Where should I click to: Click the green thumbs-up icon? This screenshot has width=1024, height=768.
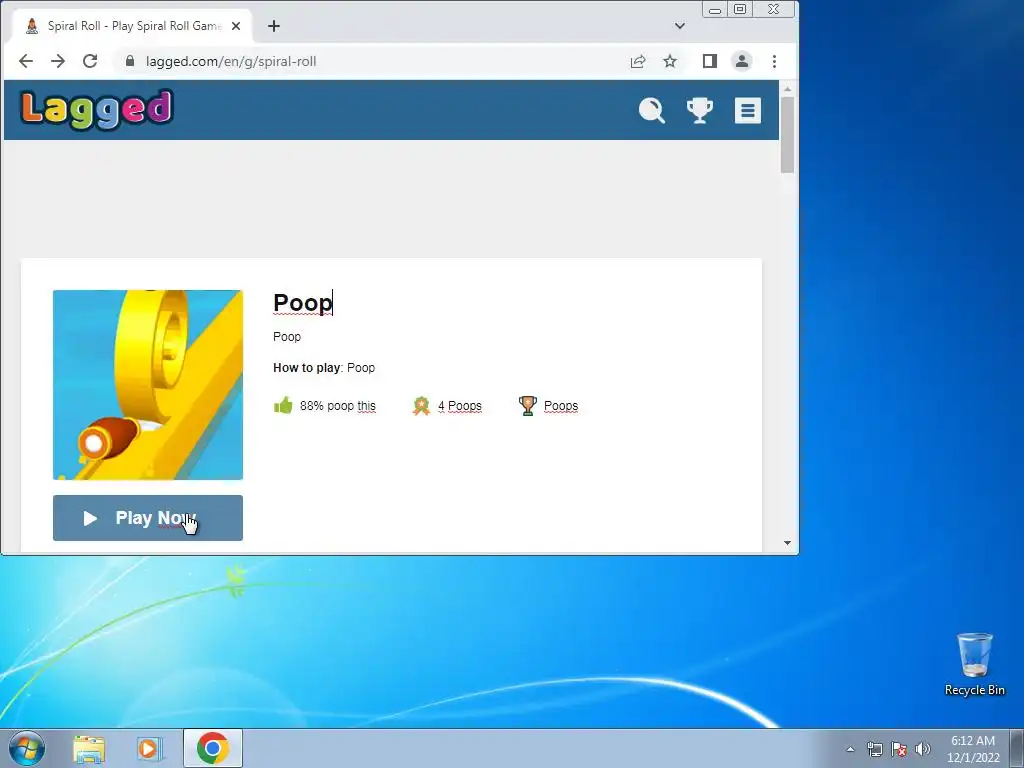pos(283,406)
